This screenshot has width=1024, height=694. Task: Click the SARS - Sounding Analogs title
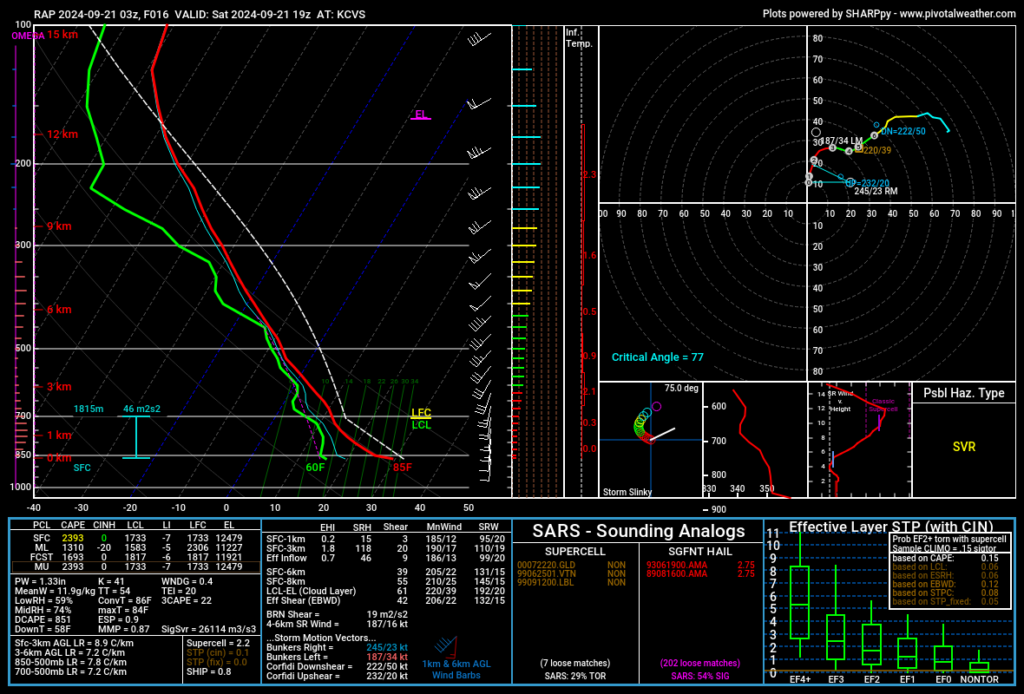click(638, 531)
